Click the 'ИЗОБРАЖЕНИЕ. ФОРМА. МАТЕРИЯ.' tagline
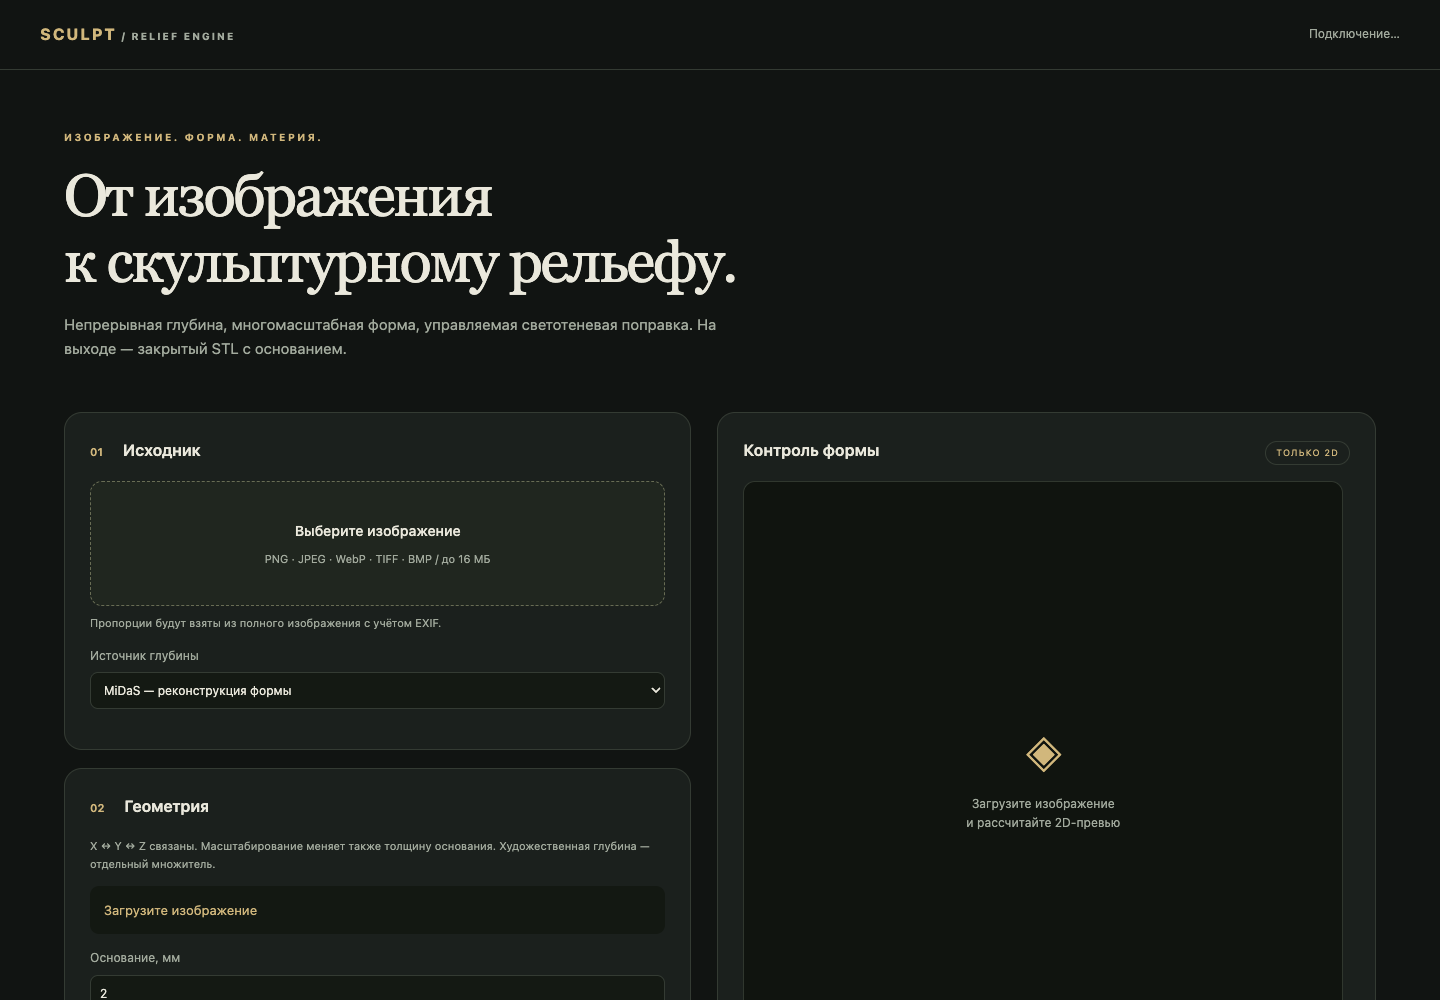 pyautogui.click(x=193, y=138)
